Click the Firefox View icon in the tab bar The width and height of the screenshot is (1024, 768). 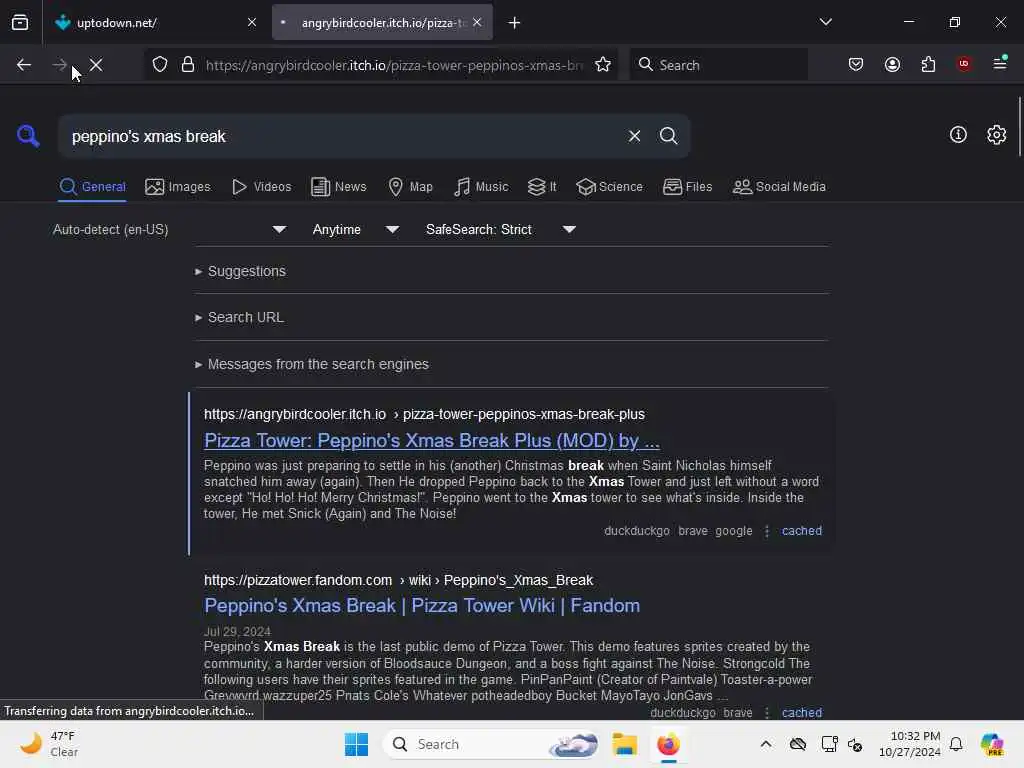point(20,23)
